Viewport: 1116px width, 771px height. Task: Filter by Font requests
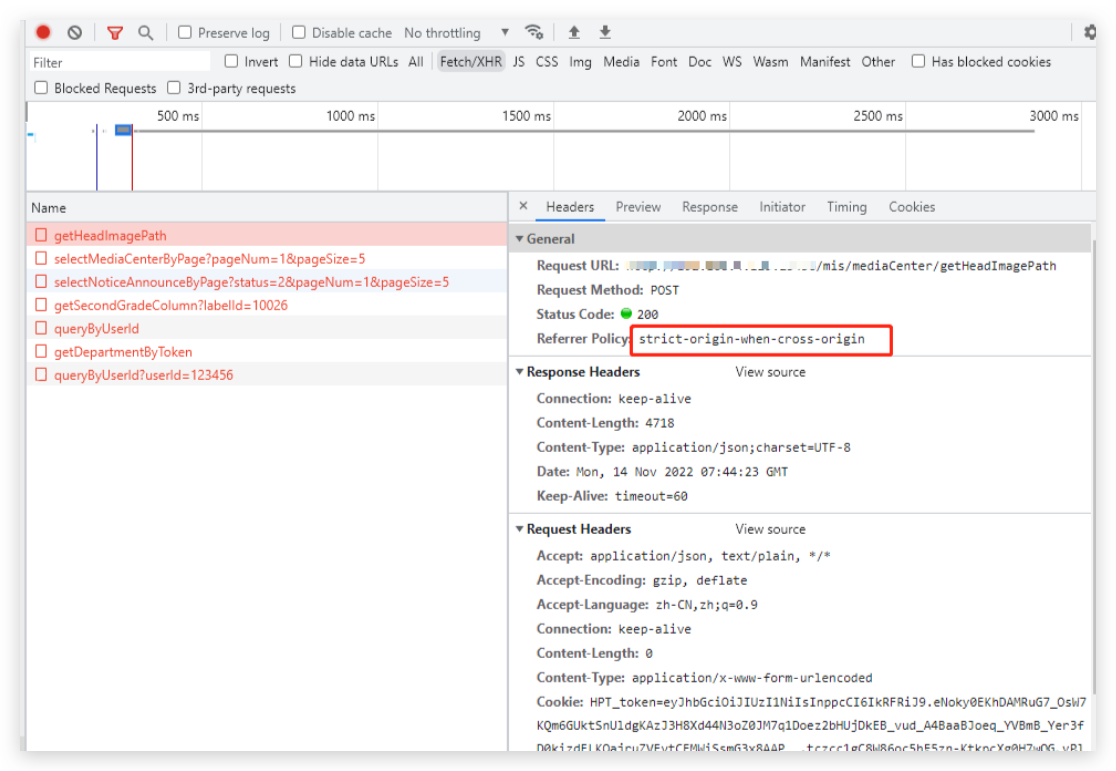point(663,62)
